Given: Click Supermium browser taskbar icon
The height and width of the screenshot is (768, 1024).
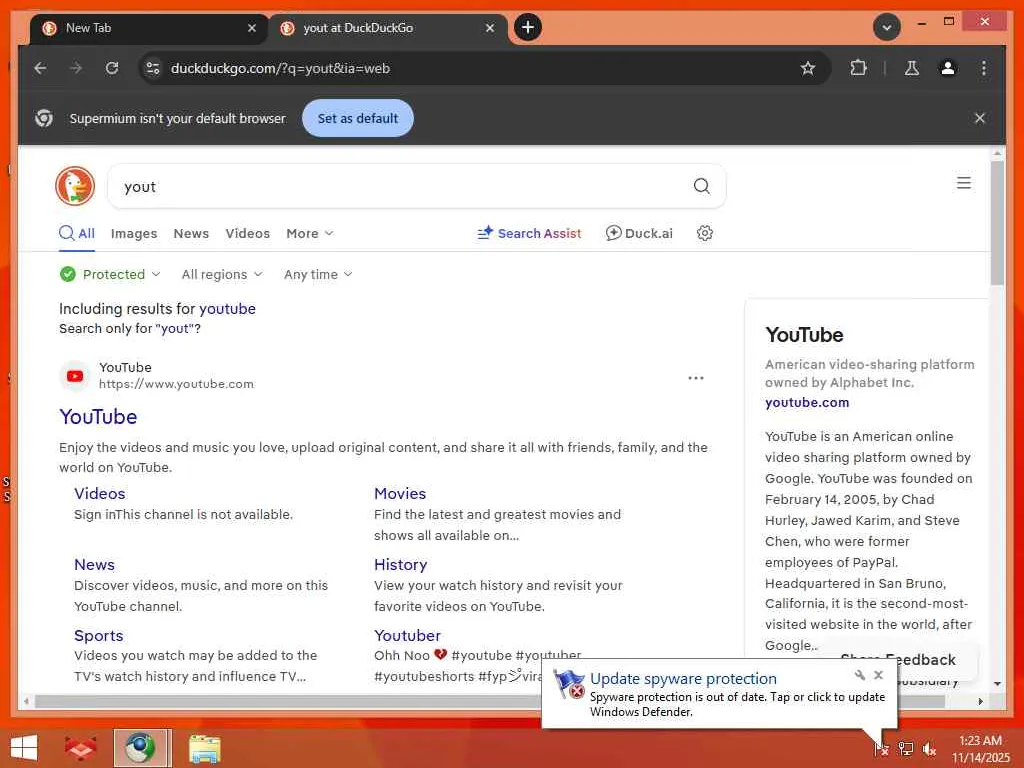Looking at the screenshot, I should pos(142,748).
